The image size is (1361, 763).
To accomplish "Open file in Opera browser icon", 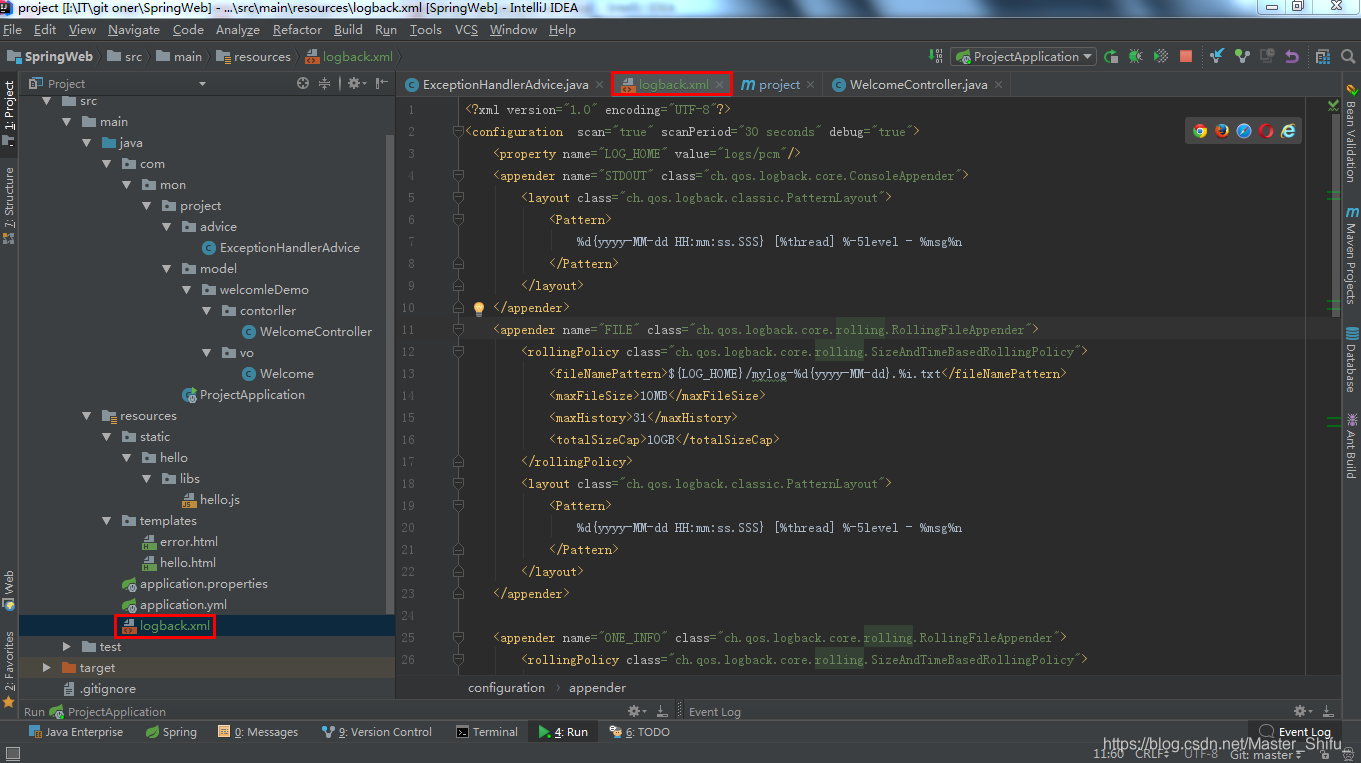I will click(x=1266, y=131).
